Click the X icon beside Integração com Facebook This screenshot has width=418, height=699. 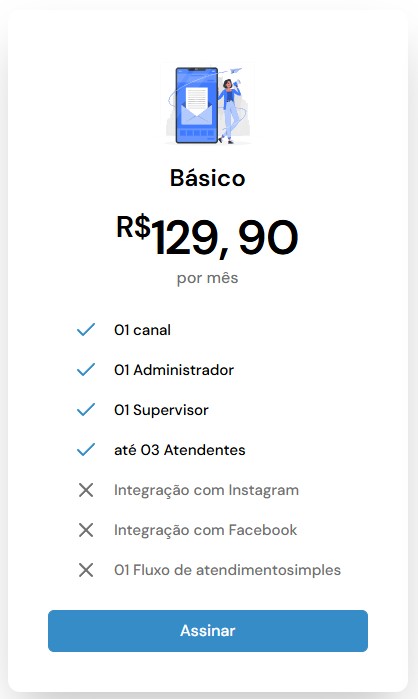pyautogui.click(x=86, y=530)
